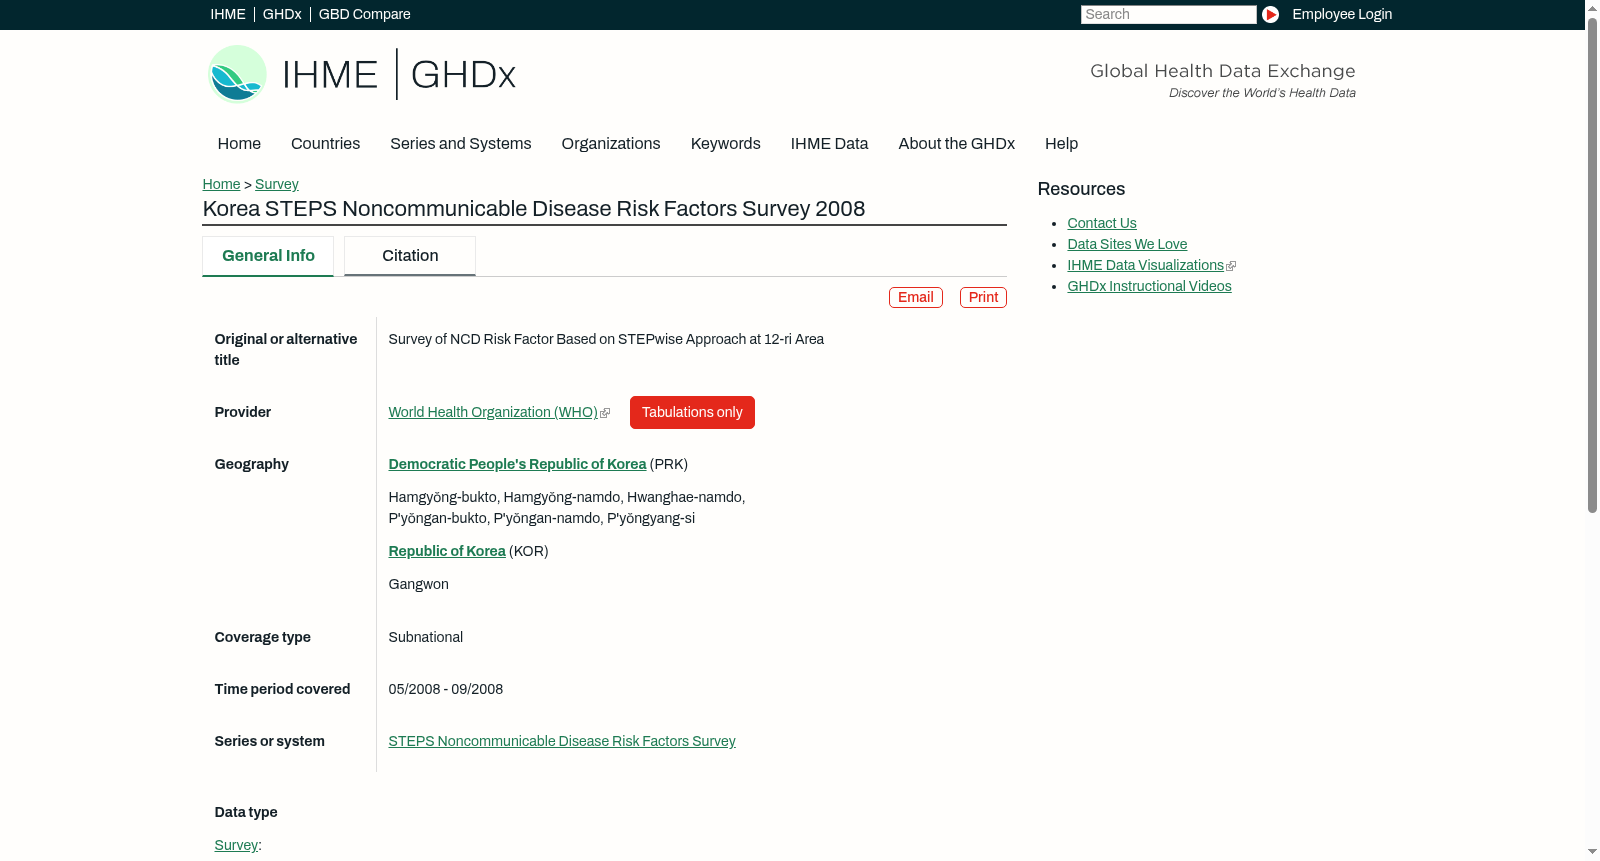The image size is (1600, 861).
Task: Click the scrollbar up arrow
Action: pyautogui.click(x=1592, y=7)
